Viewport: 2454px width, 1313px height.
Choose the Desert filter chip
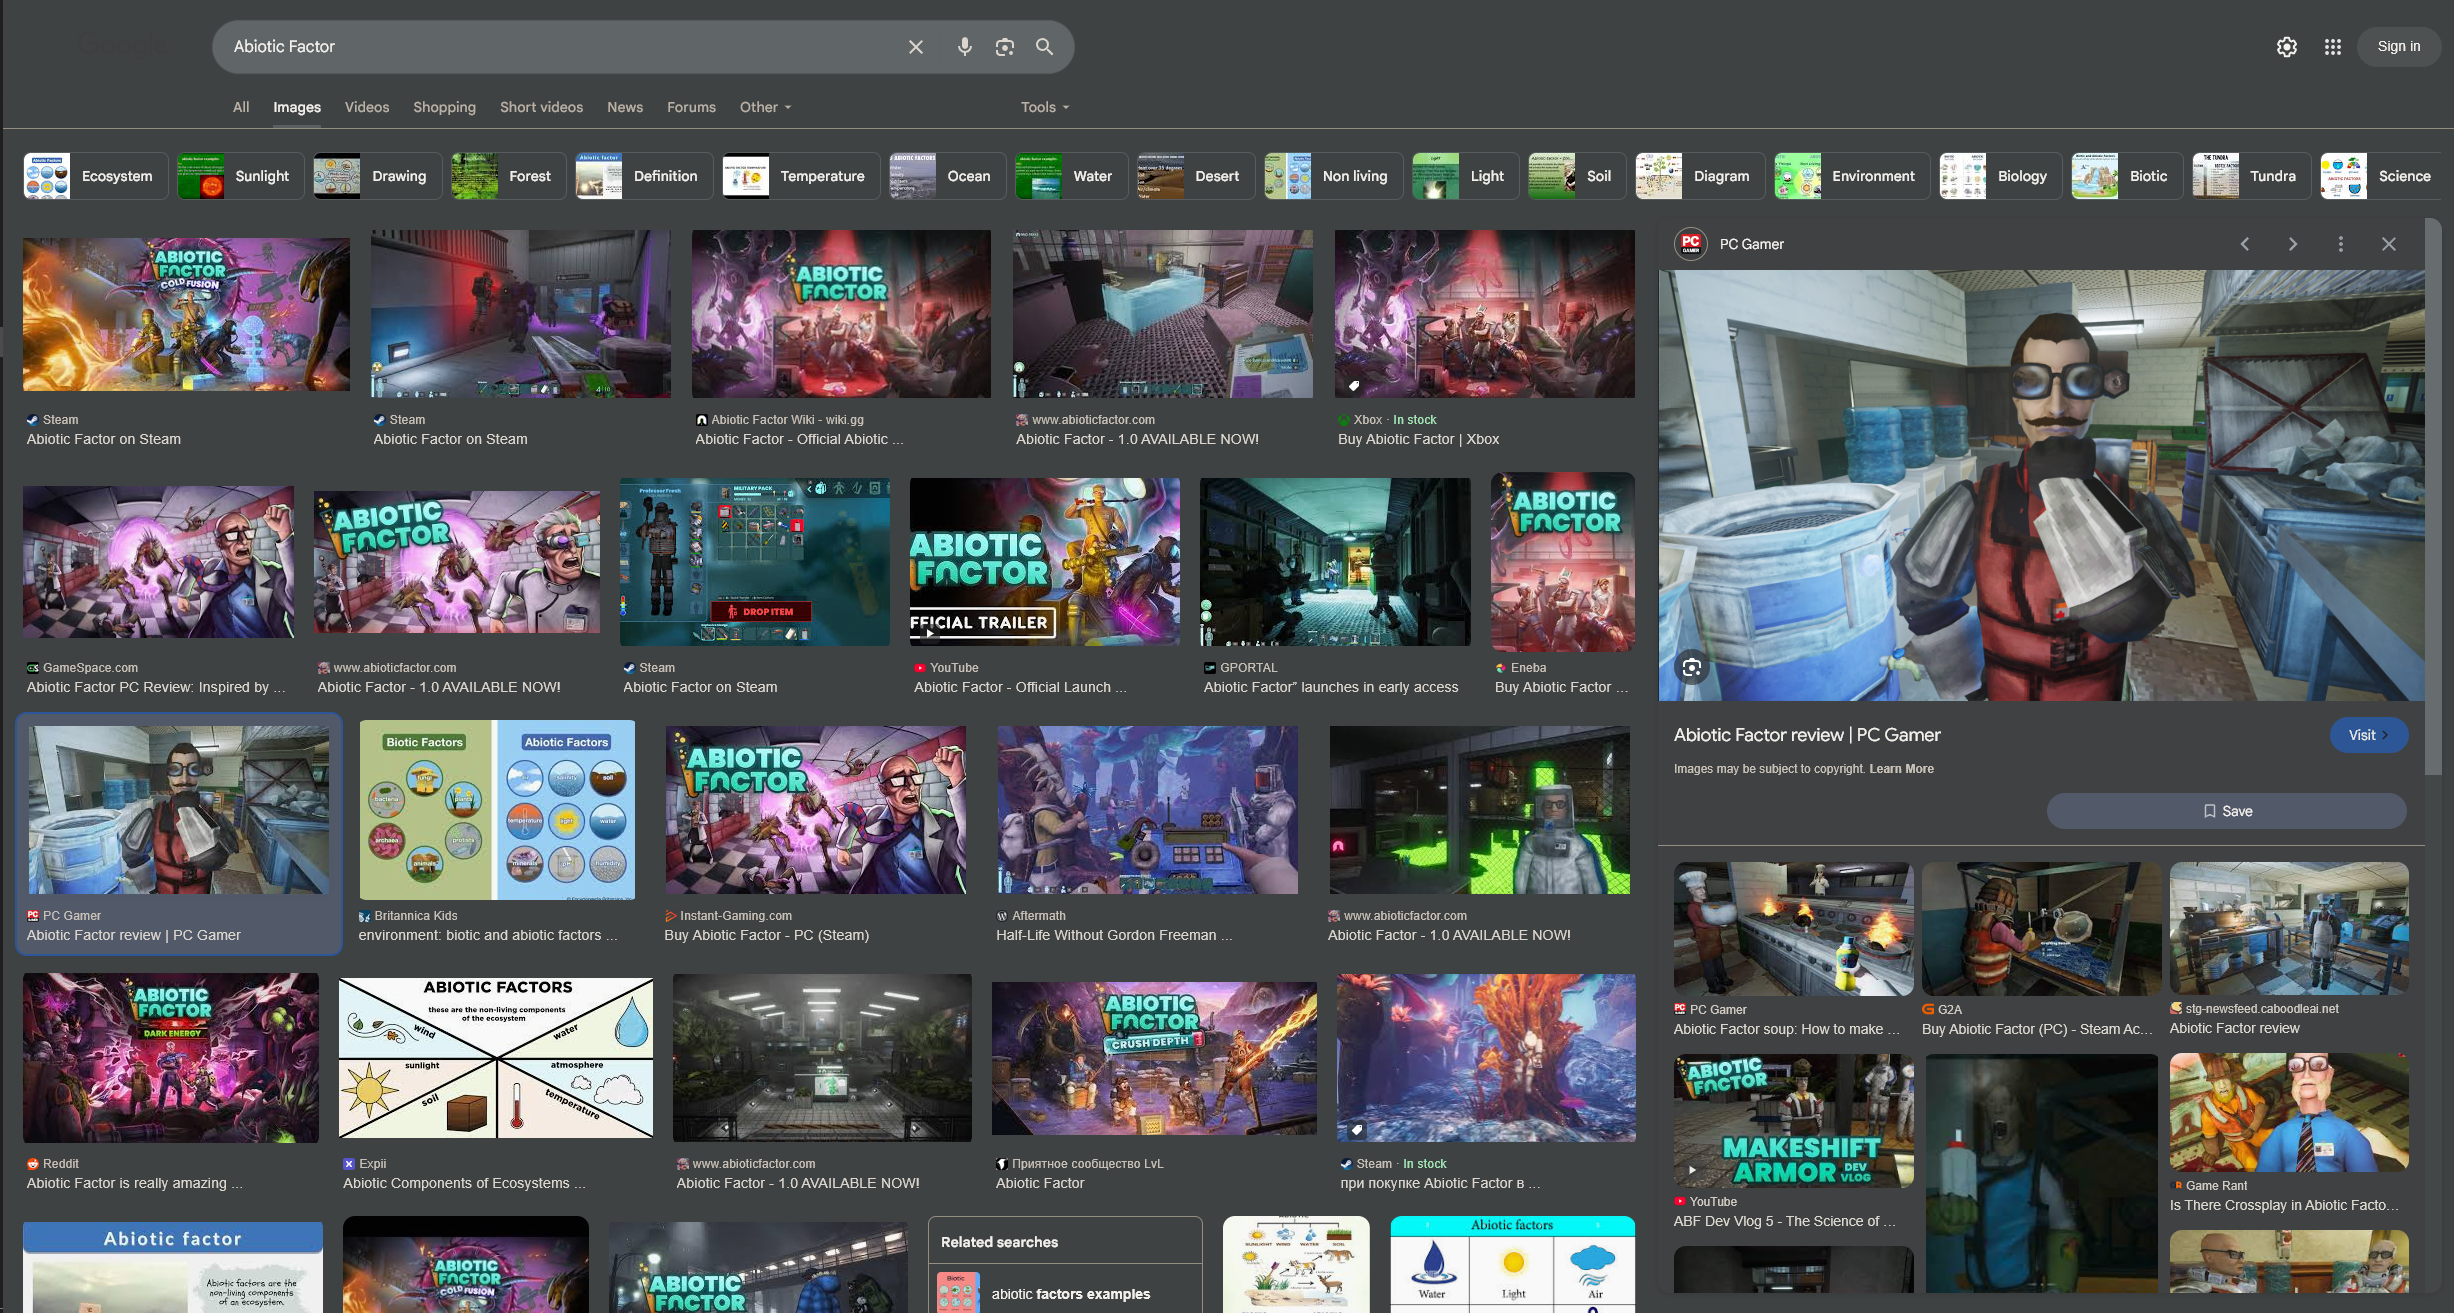click(x=1196, y=176)
